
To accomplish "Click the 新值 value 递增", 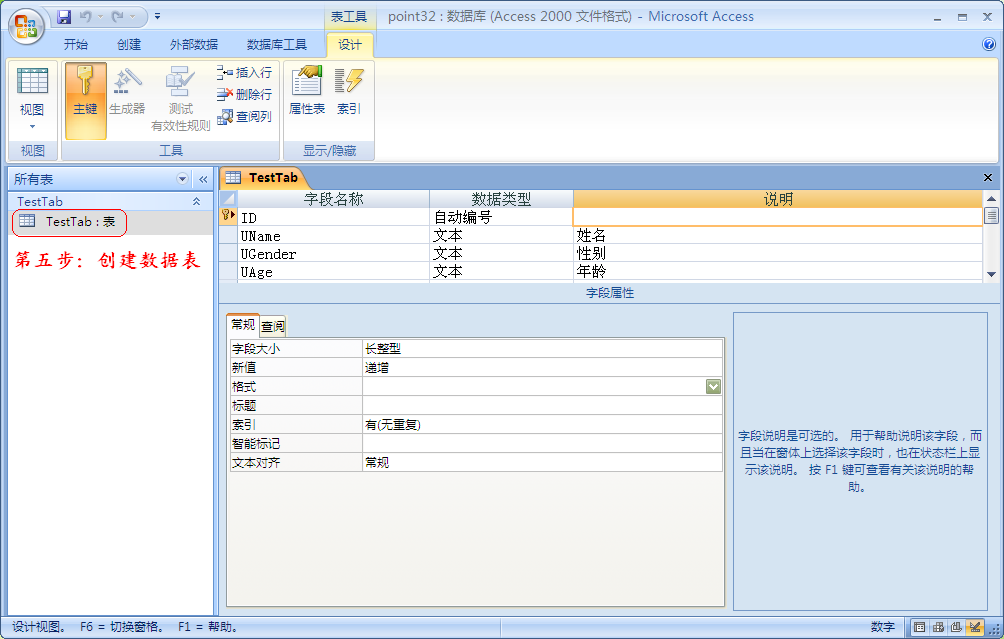I will pos(542,368).
